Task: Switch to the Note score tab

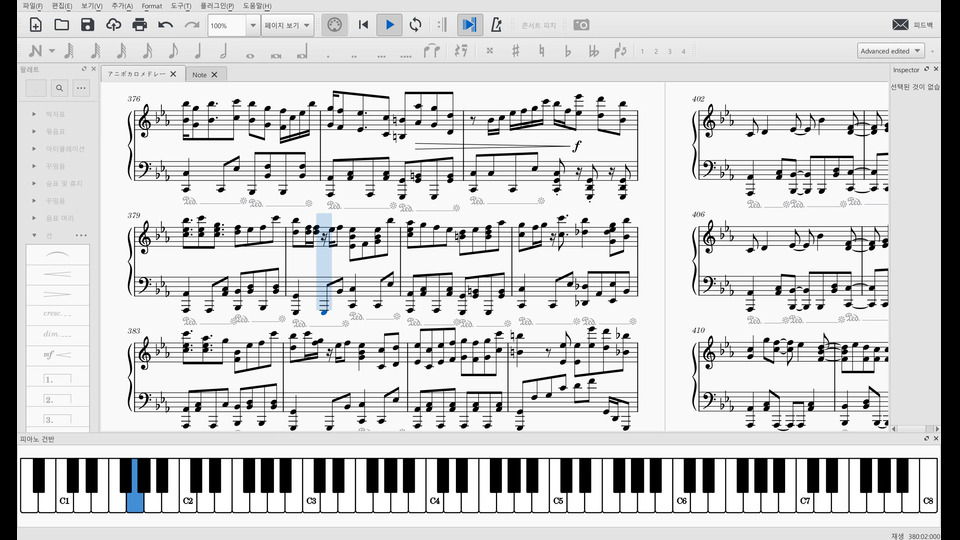Action: pyautogui.click(x=200, y=74)
